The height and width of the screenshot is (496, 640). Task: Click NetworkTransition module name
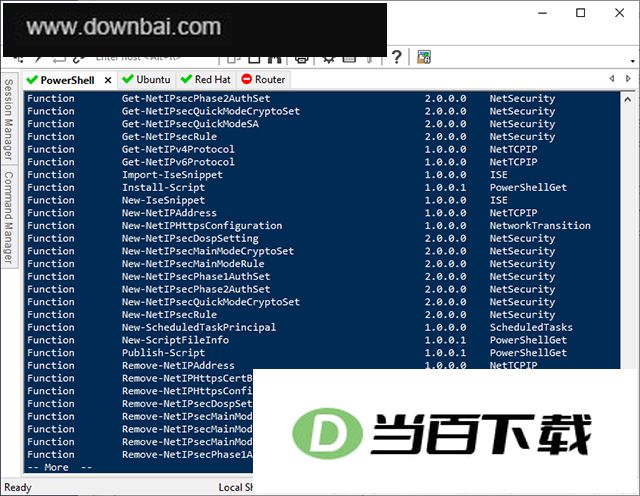pos(540,225)
